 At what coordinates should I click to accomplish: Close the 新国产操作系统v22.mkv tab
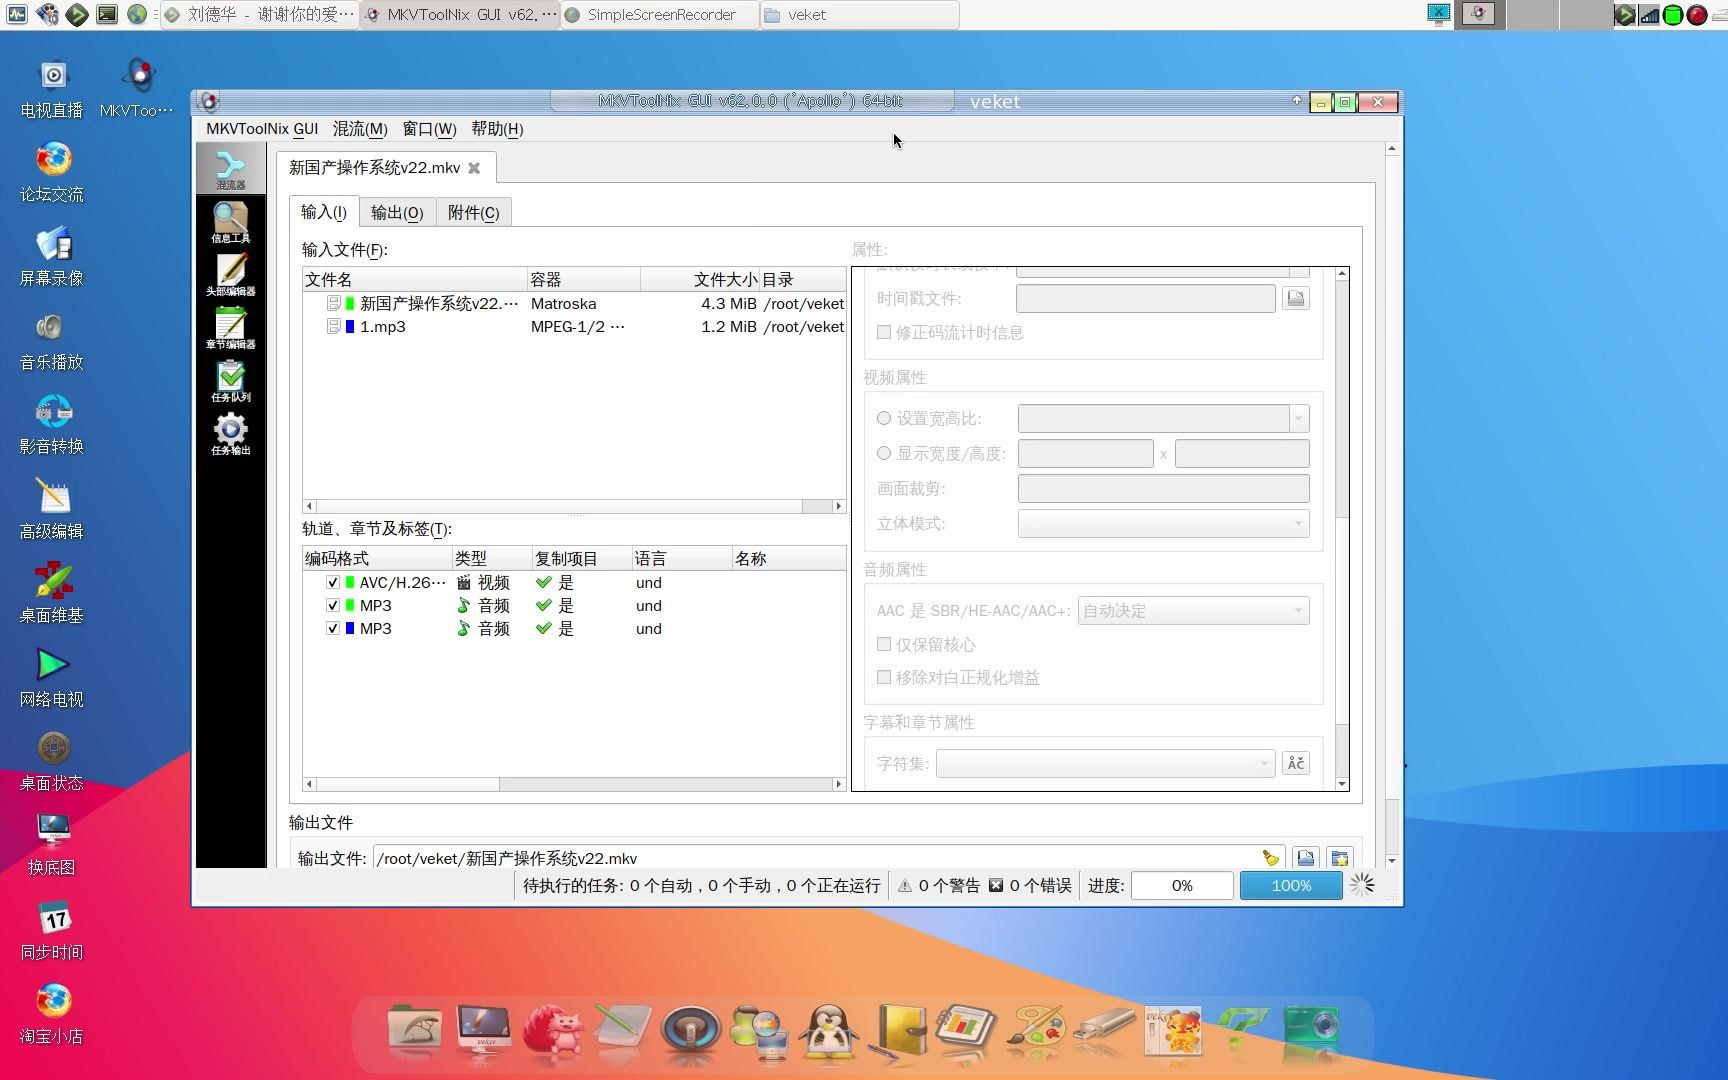(474, 168)
